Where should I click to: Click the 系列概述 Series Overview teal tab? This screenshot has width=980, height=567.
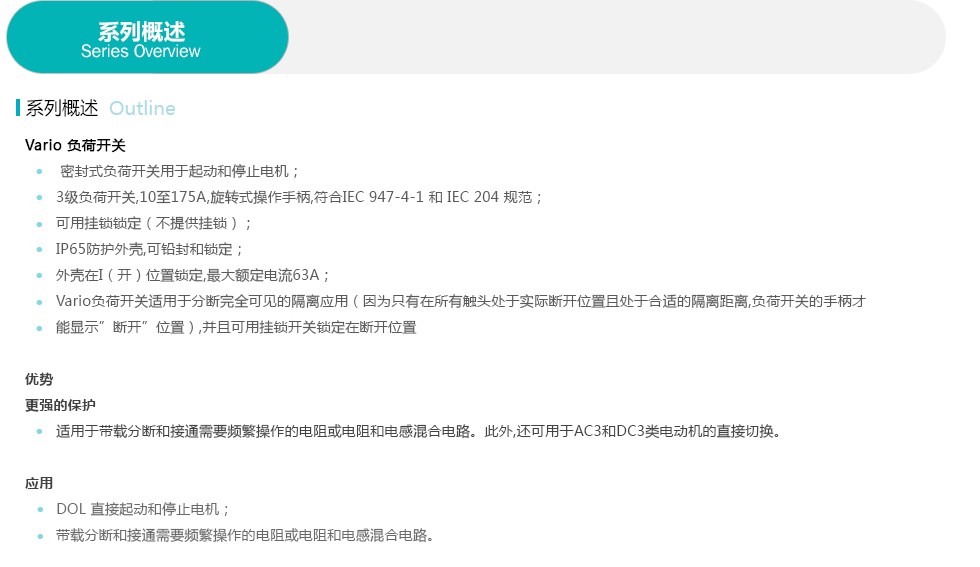tap(148, 38)
